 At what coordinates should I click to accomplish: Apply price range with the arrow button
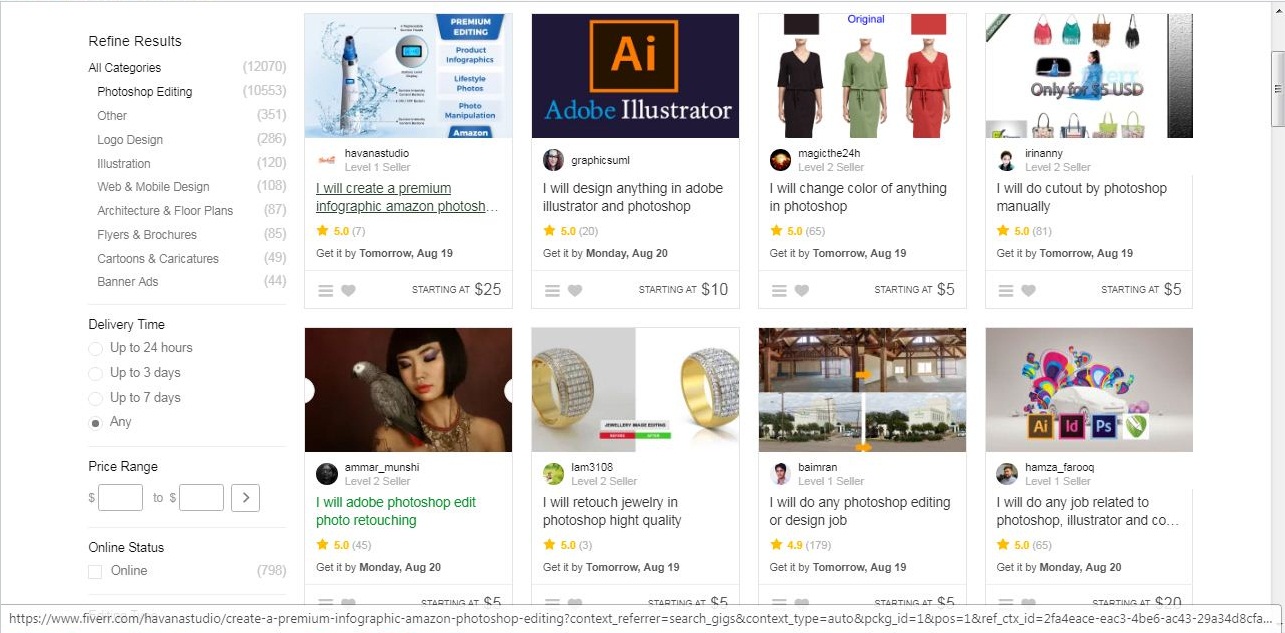pos(245,497)
